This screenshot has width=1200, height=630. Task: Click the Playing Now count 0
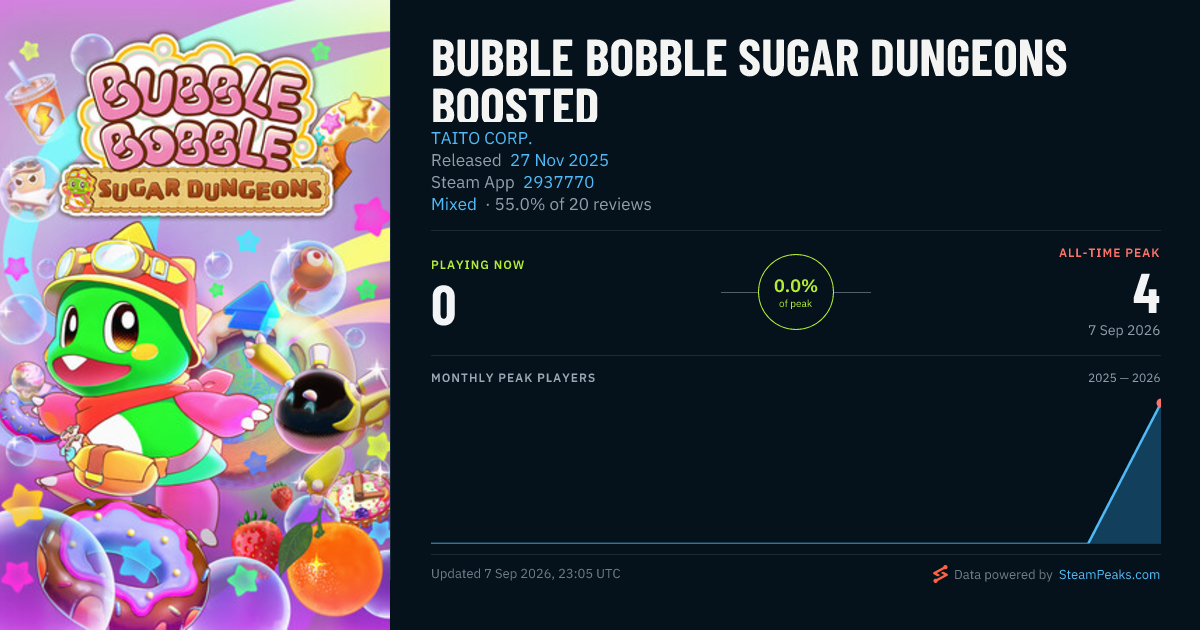click(x=444, y=306)
